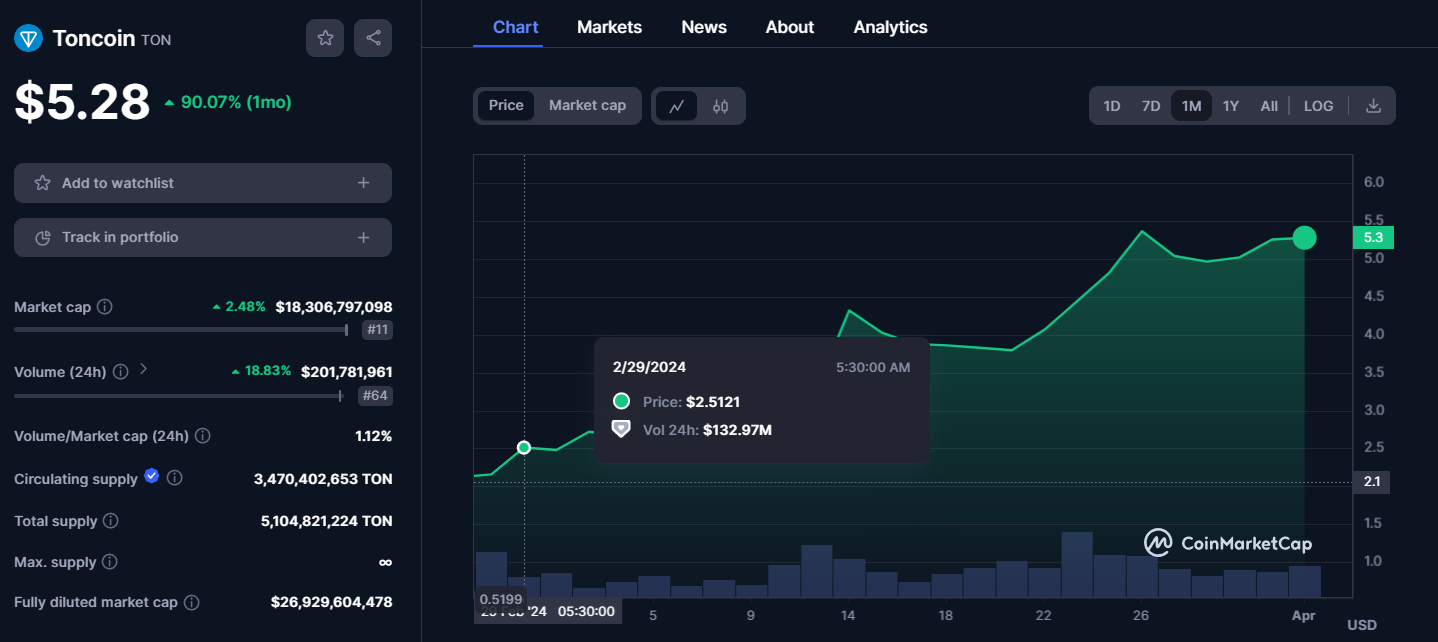The height and width of the screenshot is (642, 1438).
Task: Set chart range to All
Action: click(1269, 106)
